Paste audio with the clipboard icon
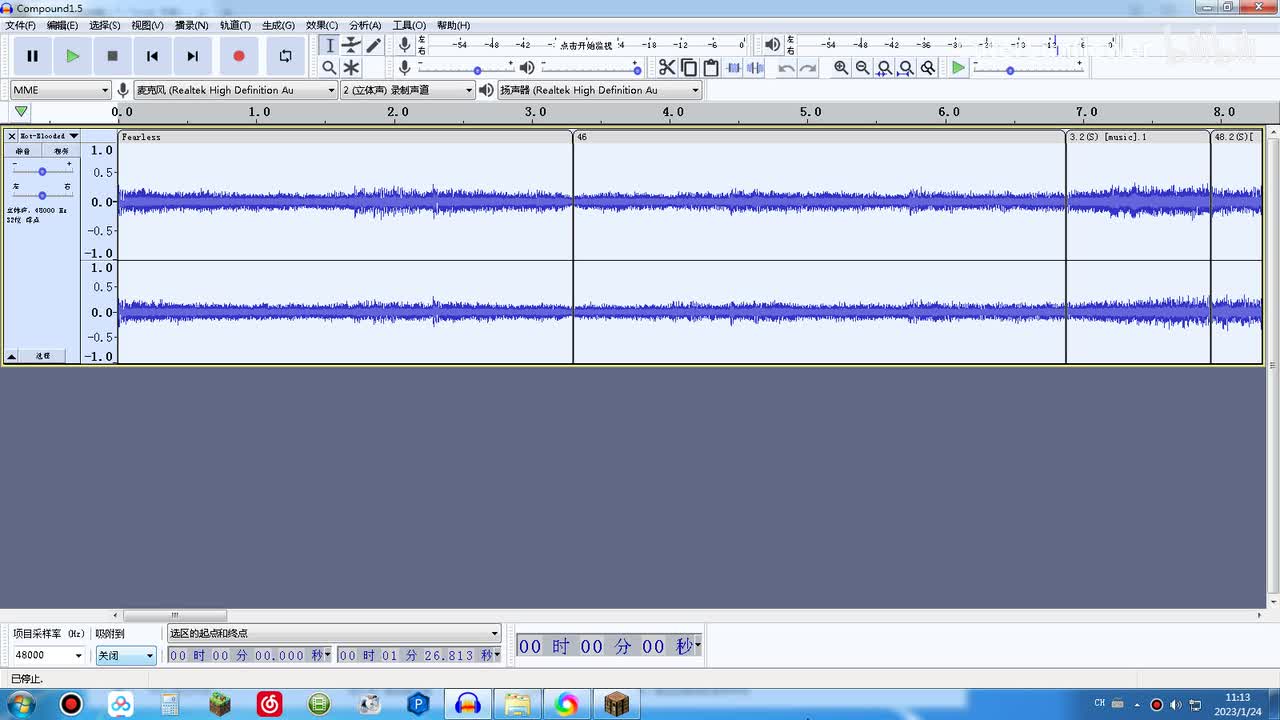 pyautogui.click(x=711, y=67)
